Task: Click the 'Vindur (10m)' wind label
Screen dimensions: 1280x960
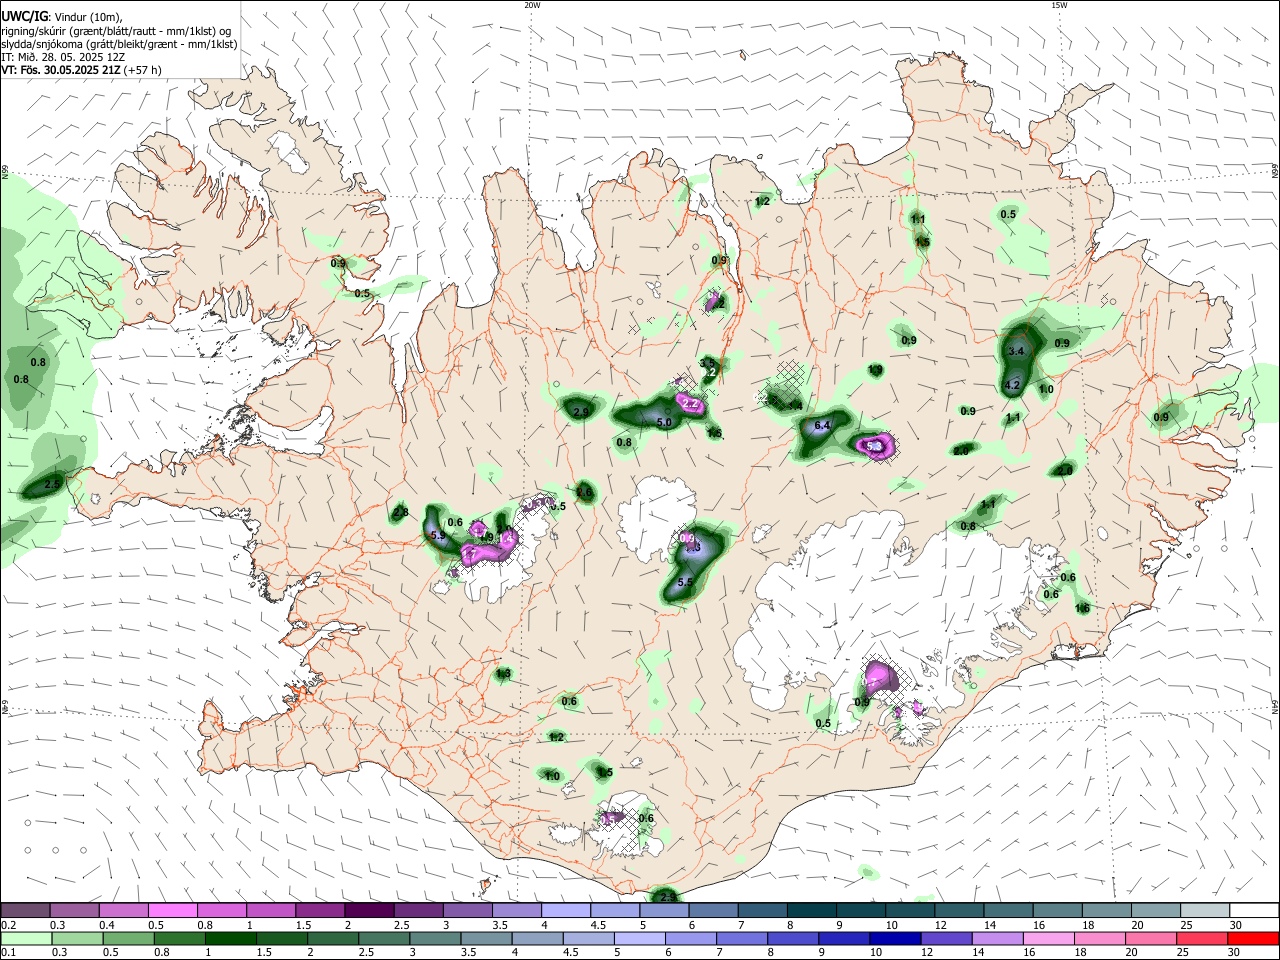Action: tap(87, 17)
